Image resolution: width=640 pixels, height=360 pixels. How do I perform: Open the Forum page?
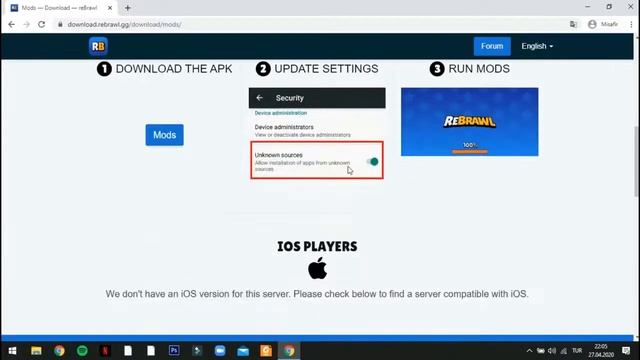[x=492, y=46]
